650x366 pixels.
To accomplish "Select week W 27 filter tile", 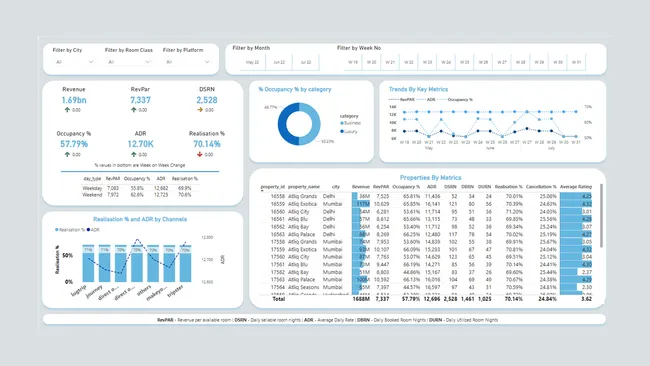I will pos(502,62).
